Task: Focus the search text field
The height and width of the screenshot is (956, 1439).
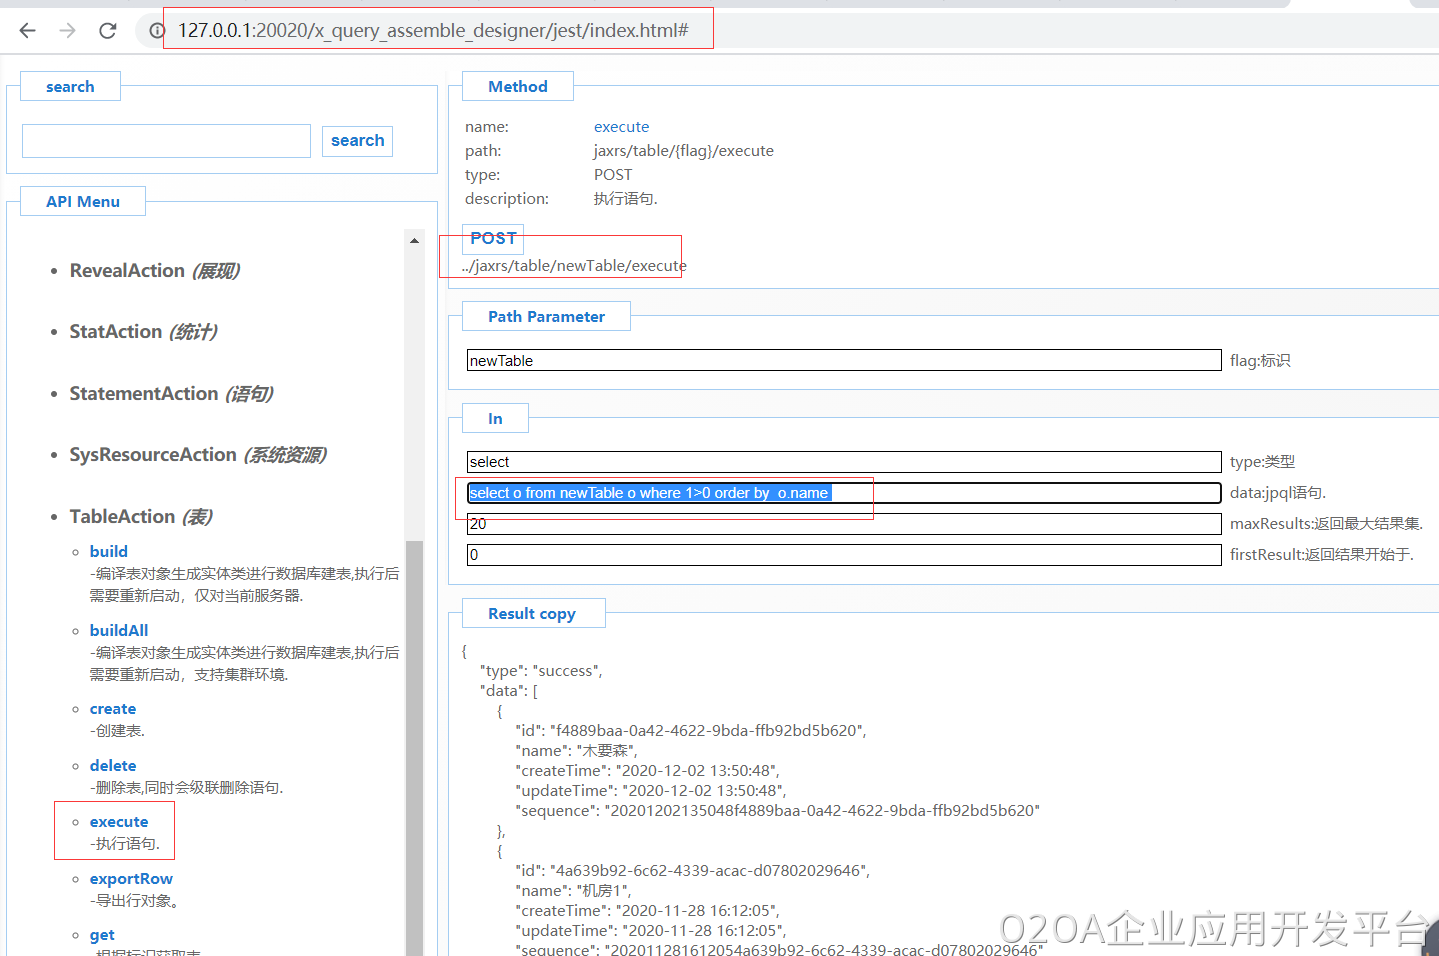Action: [x=166, y=141]
